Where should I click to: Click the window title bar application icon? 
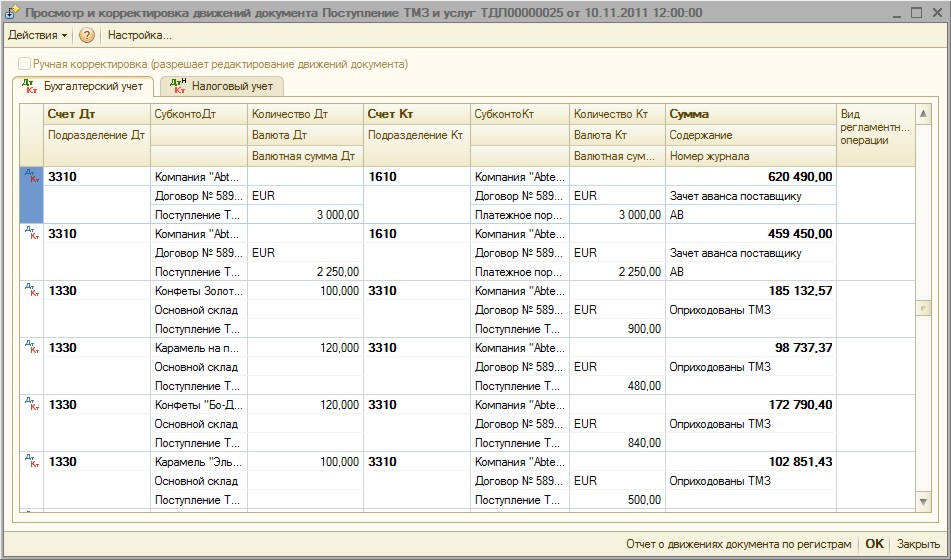pos(12,12)
